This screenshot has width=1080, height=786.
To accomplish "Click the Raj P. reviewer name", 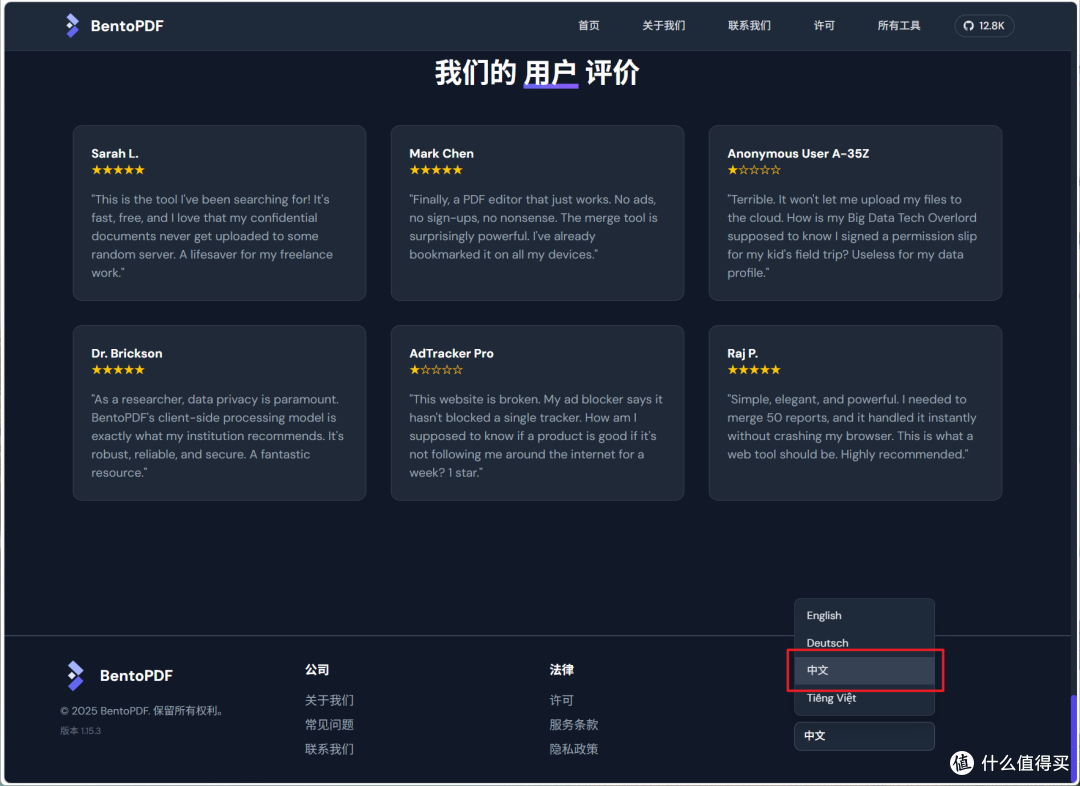I will click(x=742, y=353).
